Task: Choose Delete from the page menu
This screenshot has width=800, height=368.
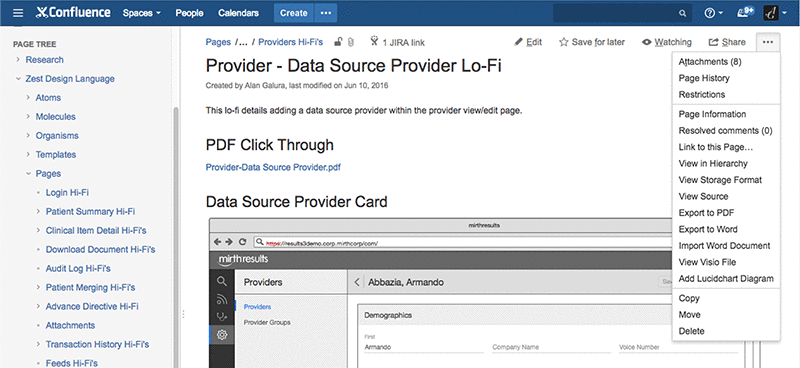Action: pos(726,331)
